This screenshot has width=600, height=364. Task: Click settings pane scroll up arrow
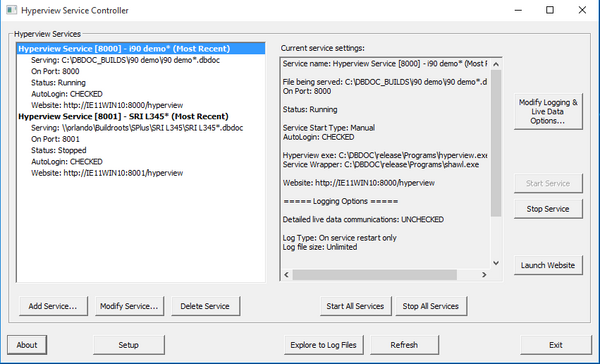[496, 64]
